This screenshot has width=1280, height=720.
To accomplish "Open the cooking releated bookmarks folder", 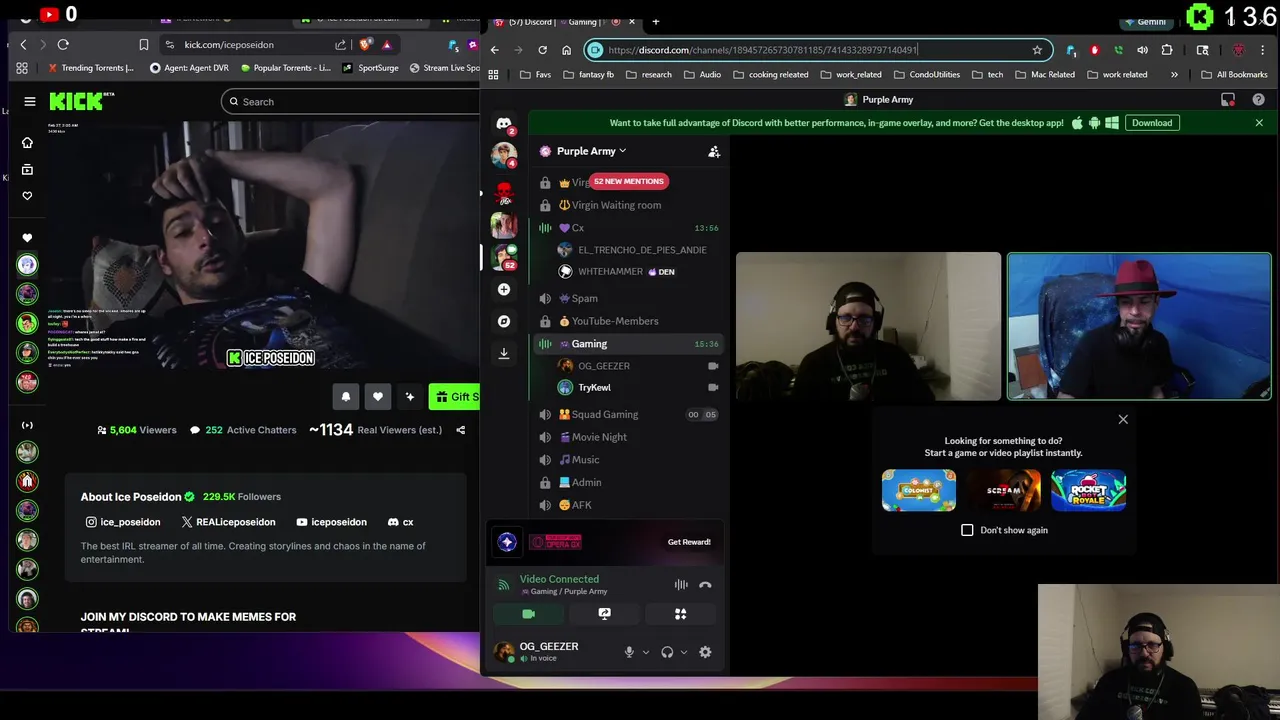I will pos(770,74).
